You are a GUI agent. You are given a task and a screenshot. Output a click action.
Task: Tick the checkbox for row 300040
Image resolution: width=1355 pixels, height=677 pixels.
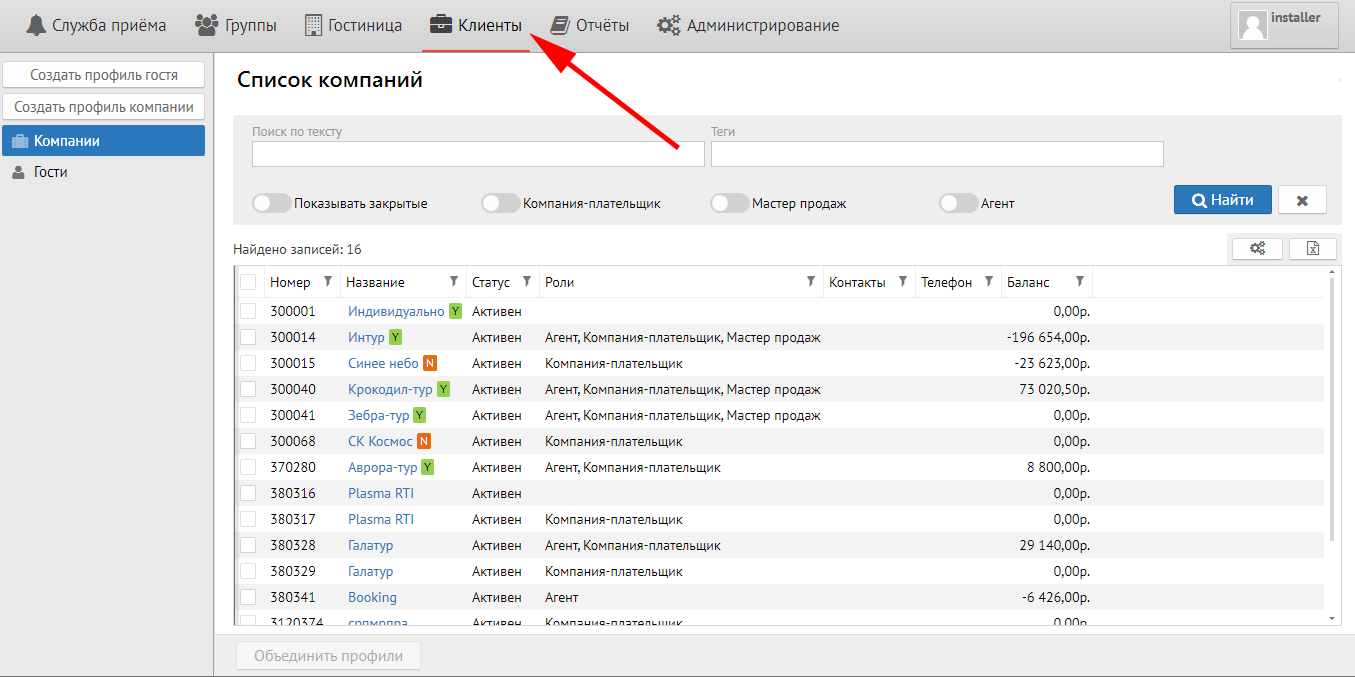(x=248, y=390)
